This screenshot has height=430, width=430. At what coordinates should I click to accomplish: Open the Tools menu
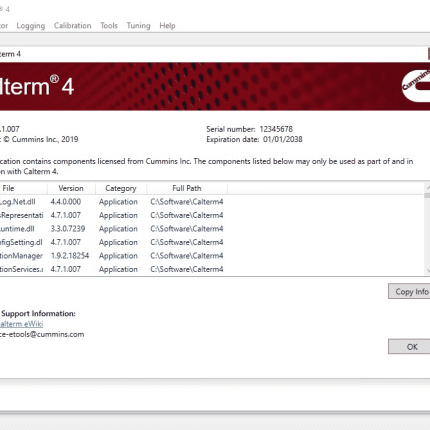coord(109,26)
